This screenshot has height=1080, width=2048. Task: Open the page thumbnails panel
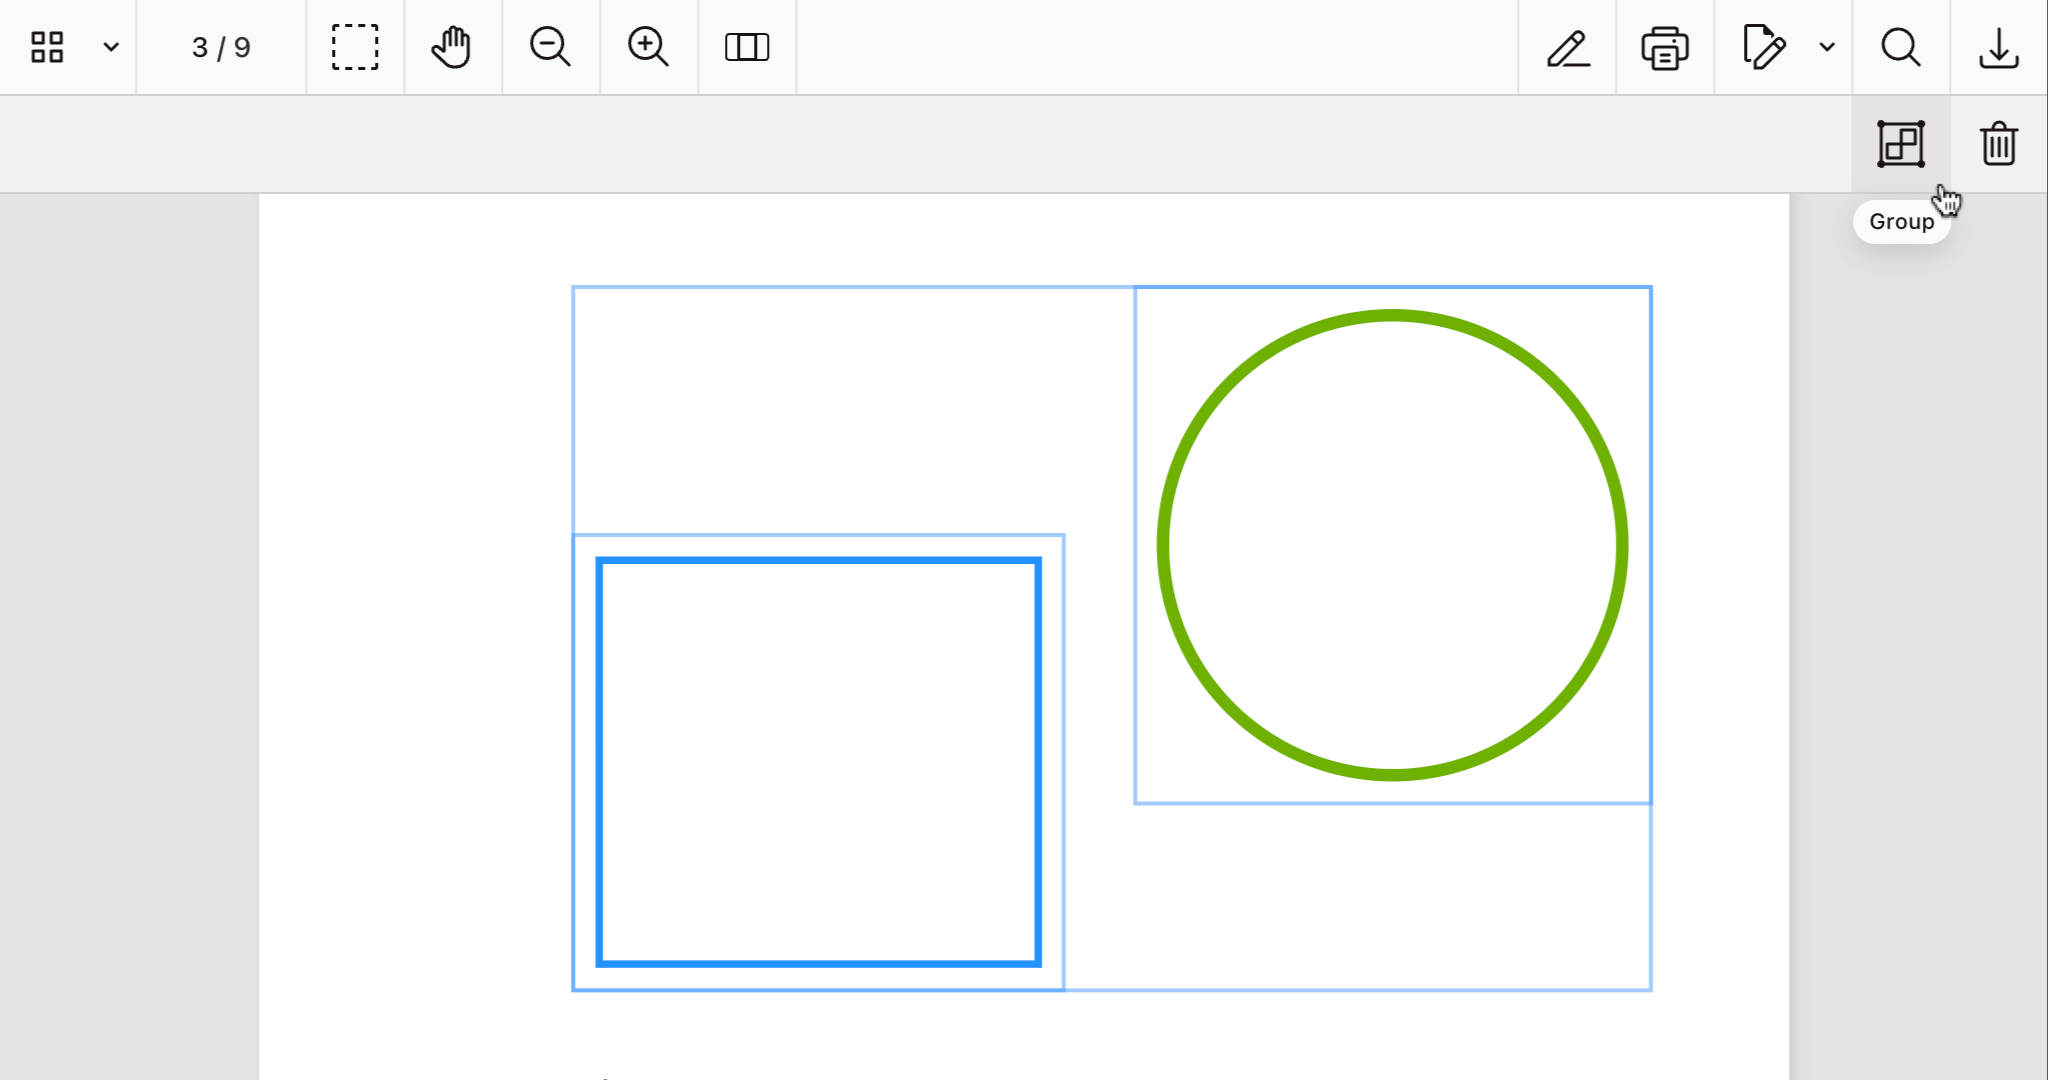click(x=46, y=46)
